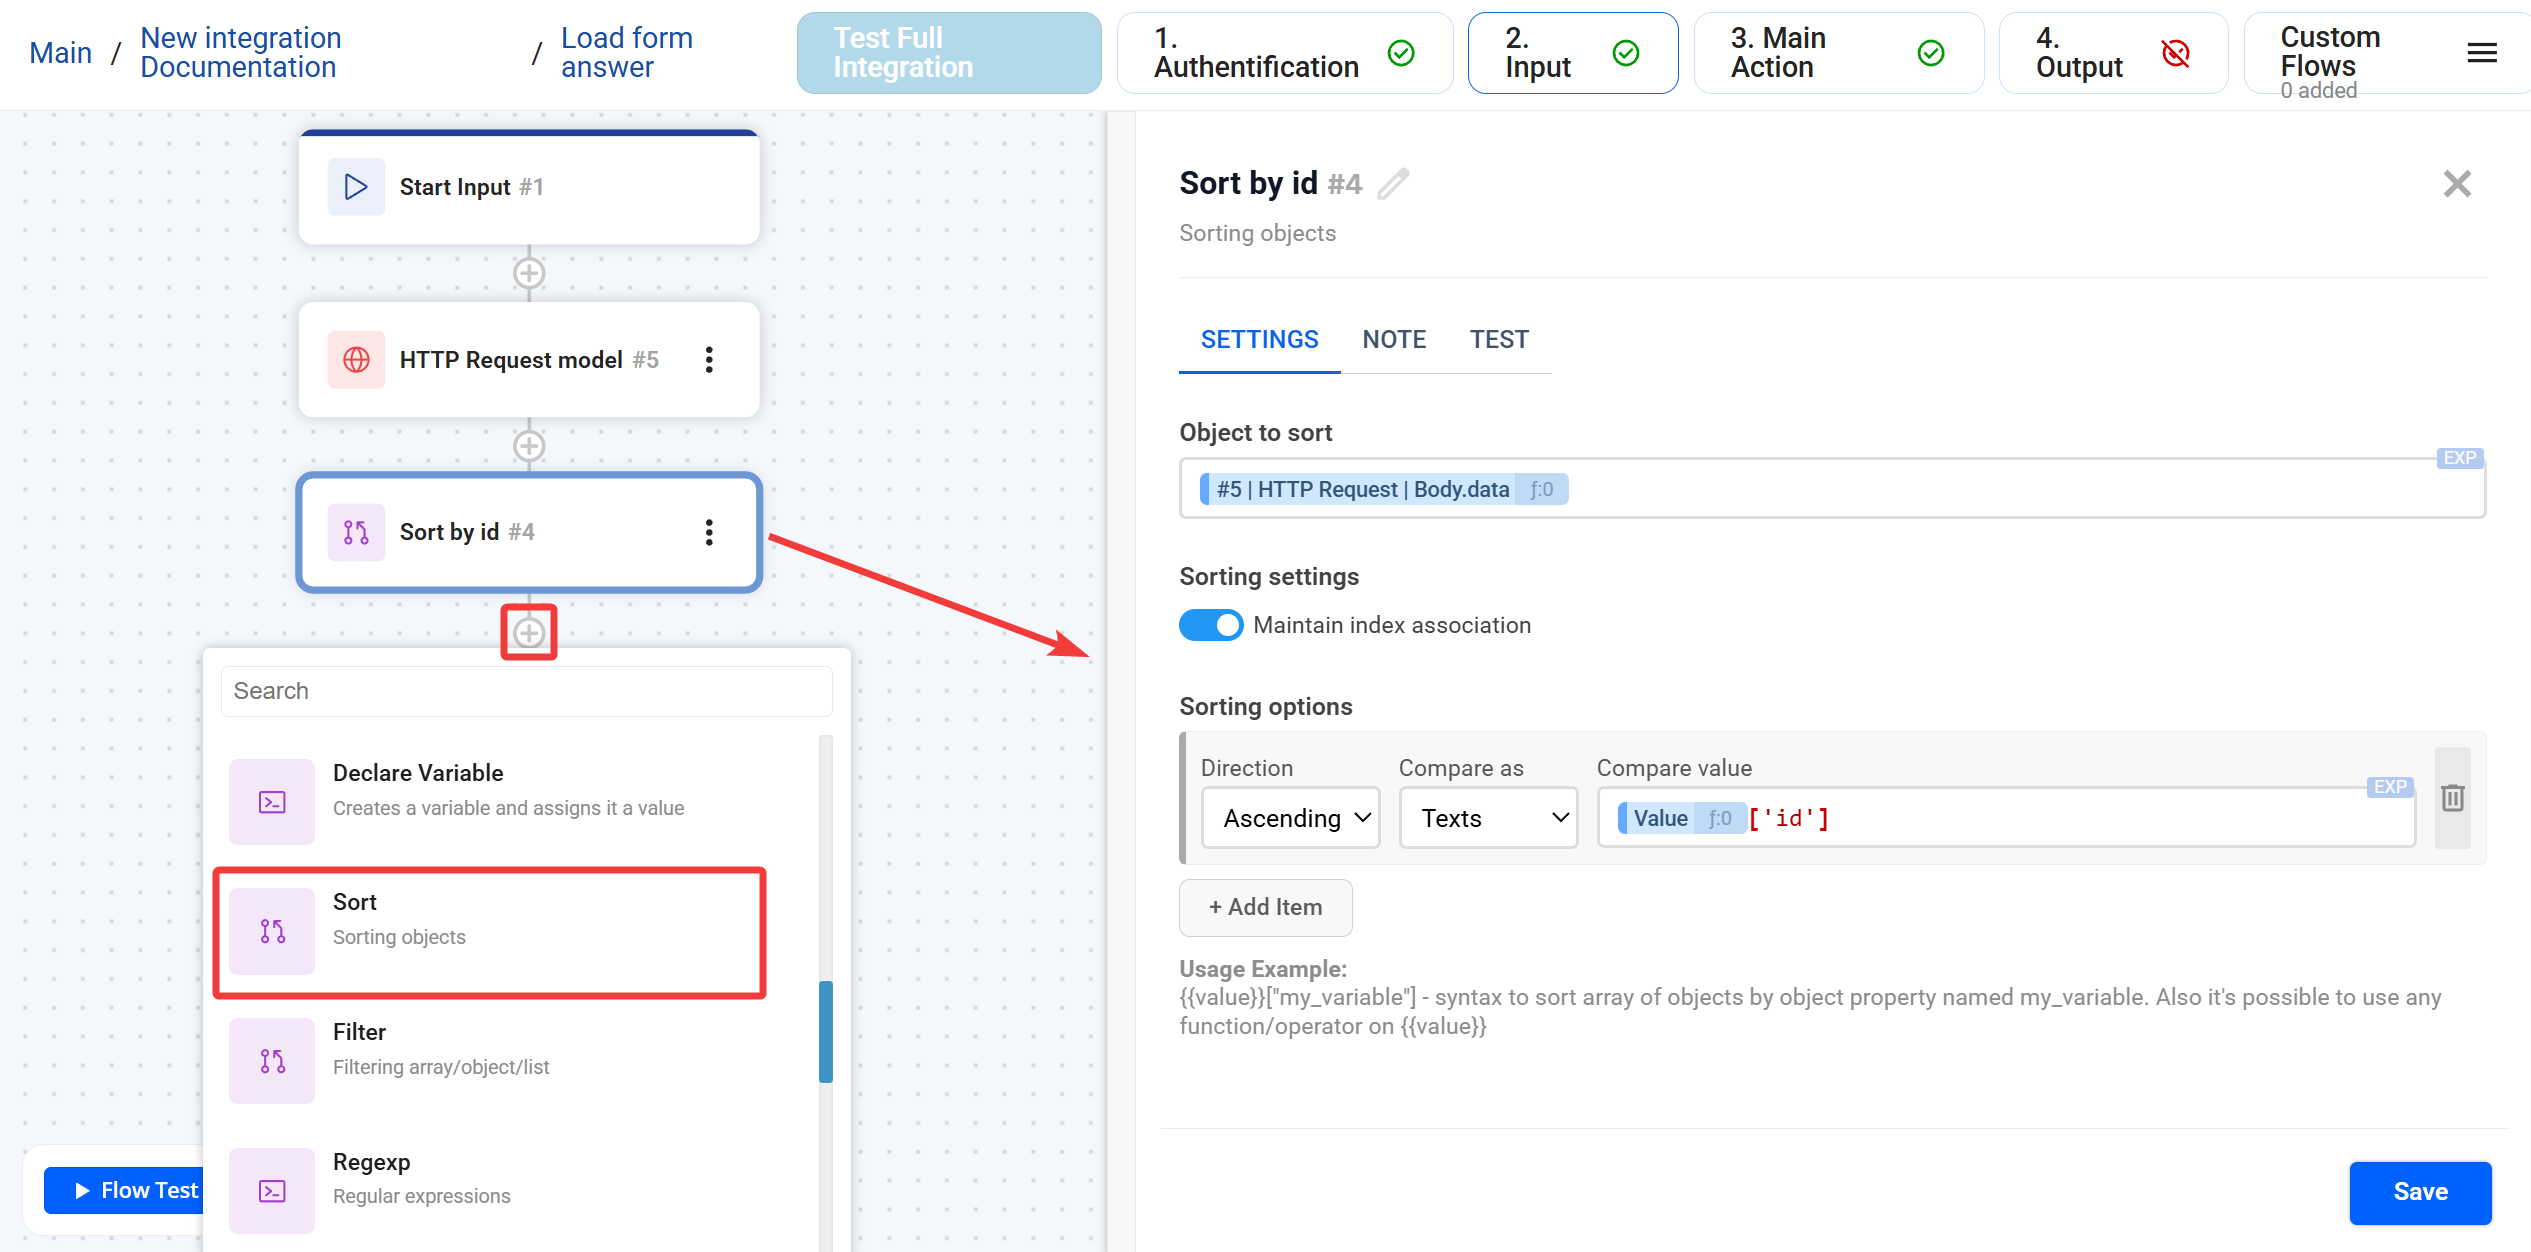Open the Compare as Texts dropdown
Screen dimensions: 2531x1252
coord(1488,818)
